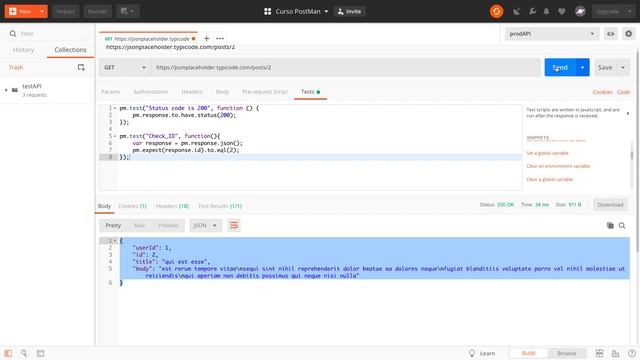The image size is (640, 360).
Task: Copy response to clipboard icon
Action: (x=610, y=225)
